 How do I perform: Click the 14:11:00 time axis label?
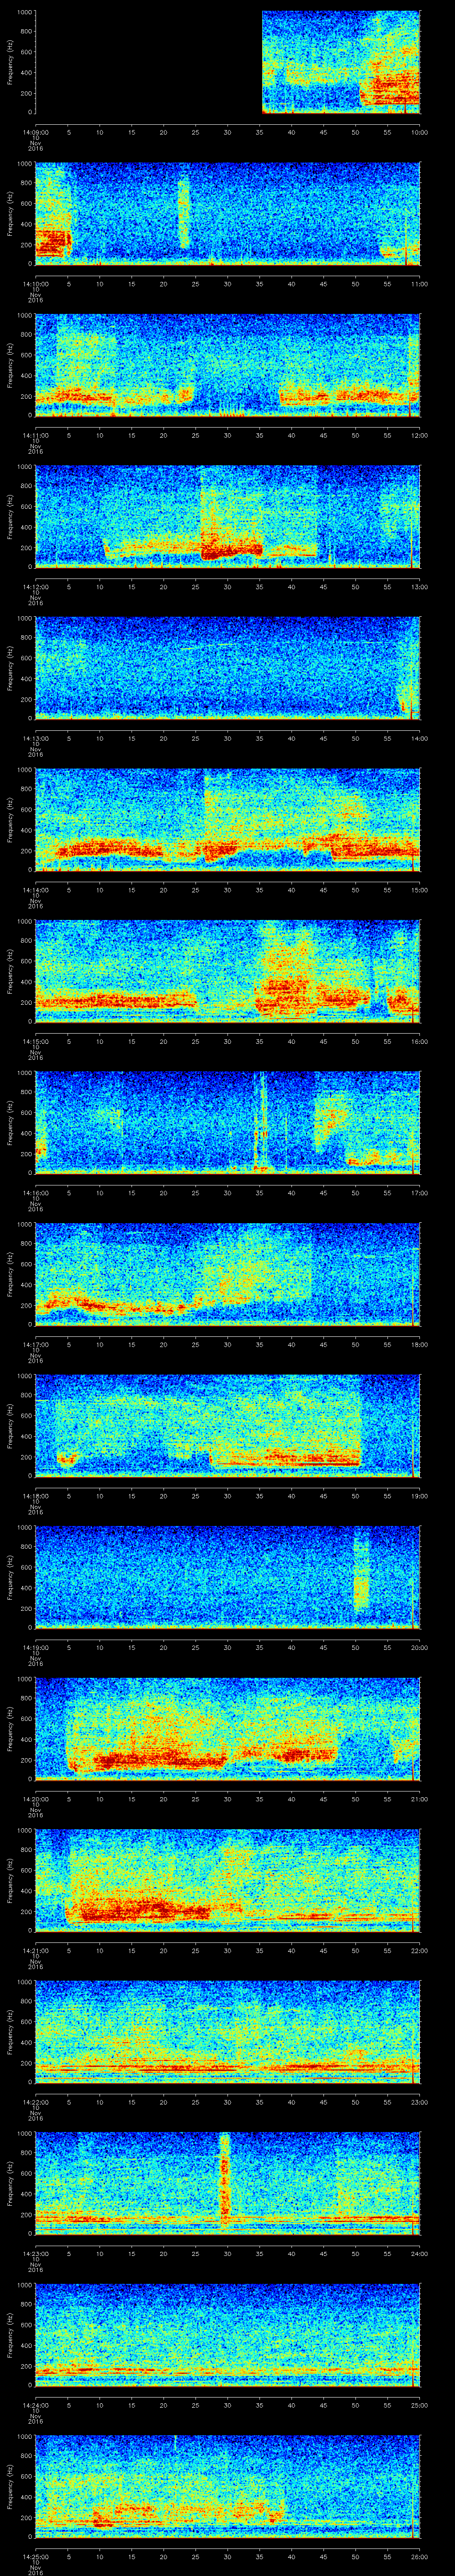point(35,435)
